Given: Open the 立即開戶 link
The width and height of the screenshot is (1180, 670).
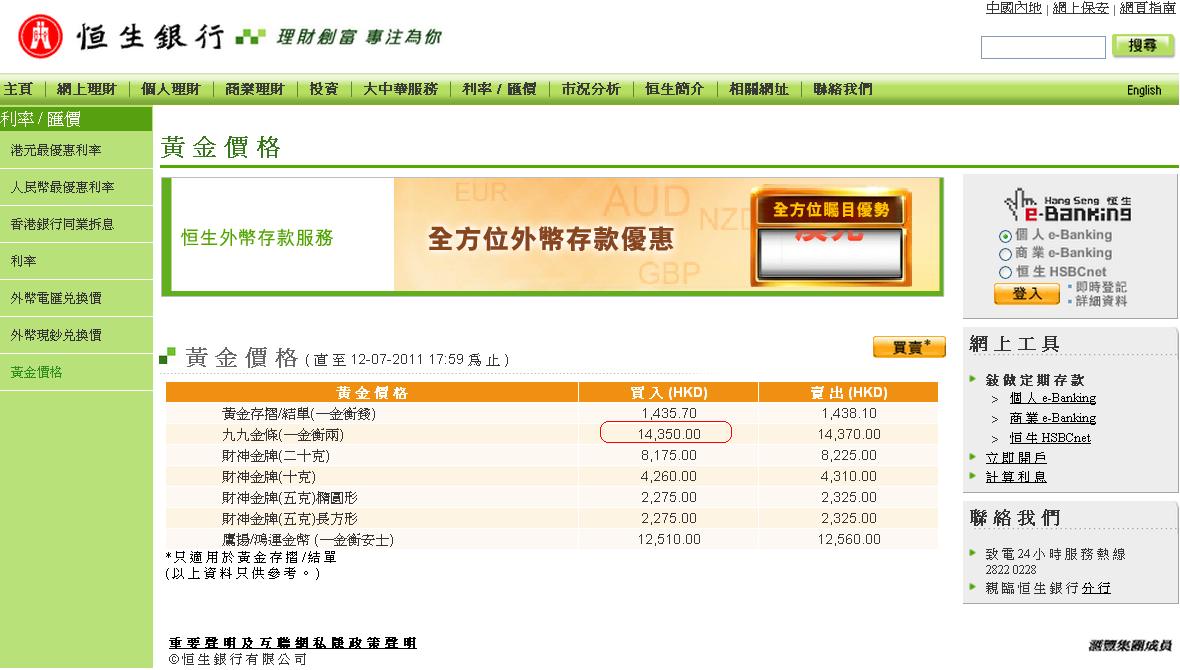Looking at the screenshot, I should (1016, 457).
